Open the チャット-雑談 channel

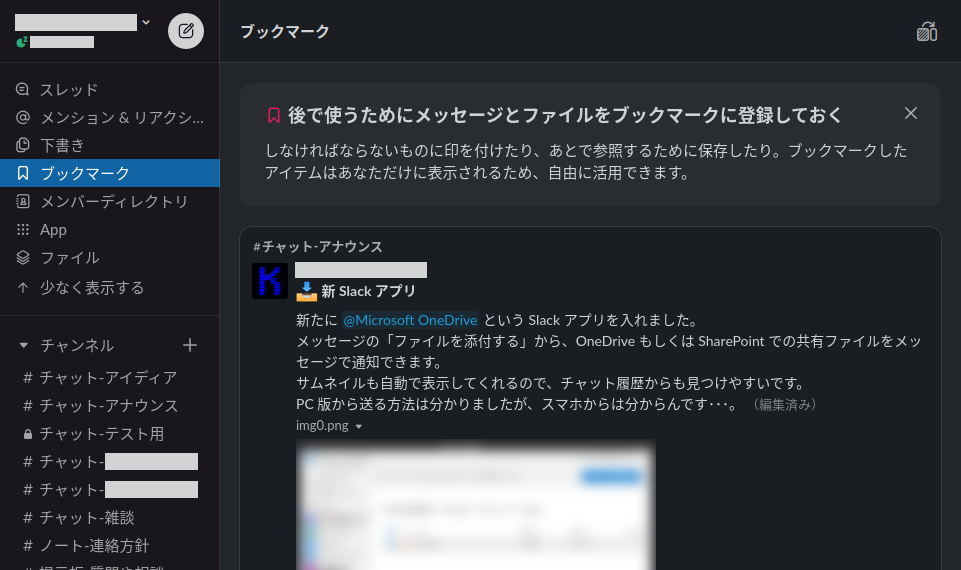click(110, 518)
